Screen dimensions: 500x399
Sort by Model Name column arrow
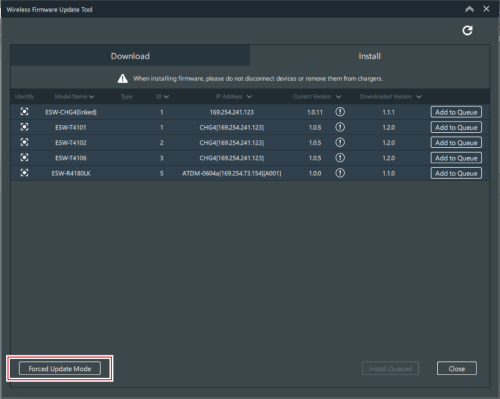(91, 97)
